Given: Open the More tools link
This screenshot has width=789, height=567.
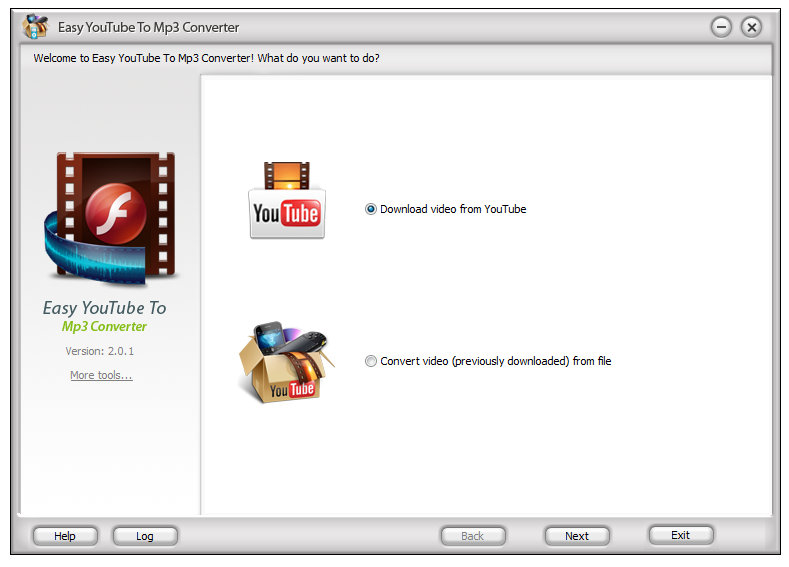Looking at the screenshot, I should tap(101, 375).
